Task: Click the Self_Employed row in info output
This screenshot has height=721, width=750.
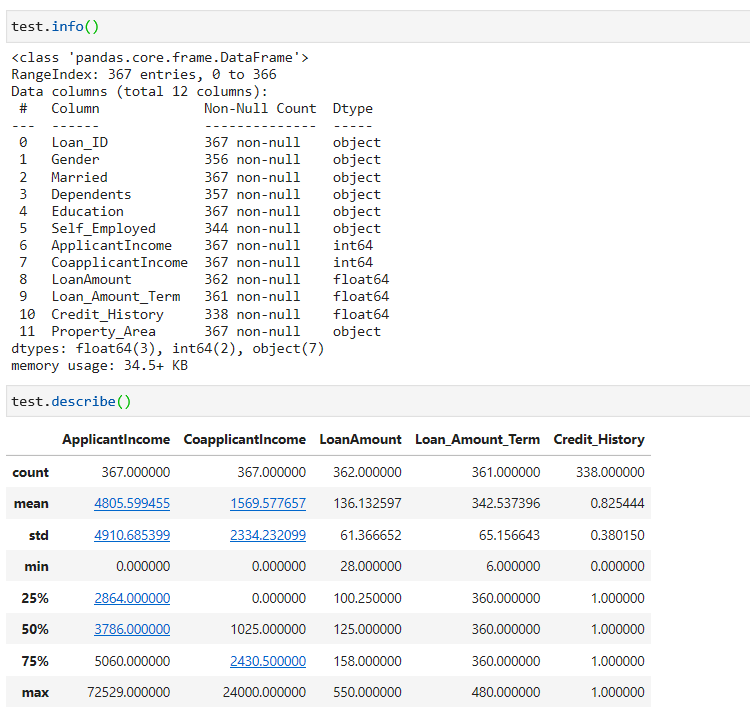Action: pyautogui.click(x=200, y=228)
